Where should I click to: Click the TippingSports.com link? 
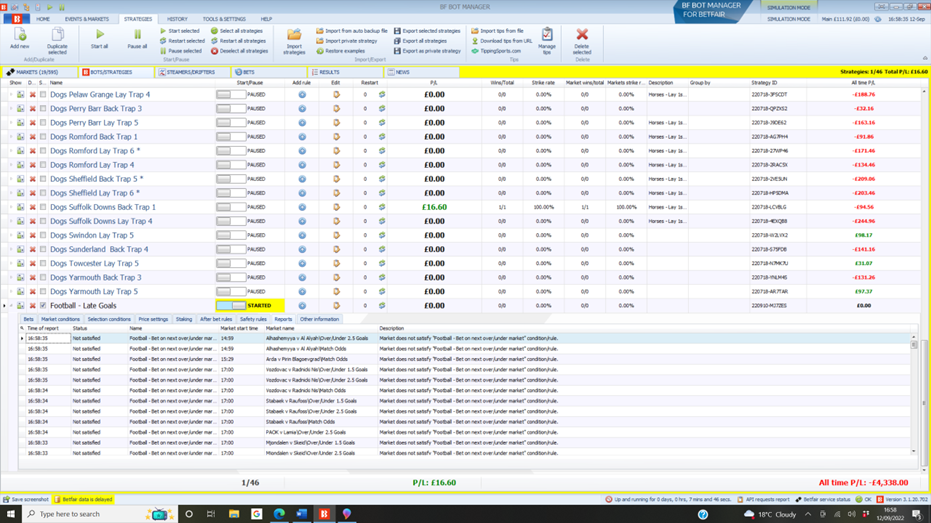pos(496,51)
